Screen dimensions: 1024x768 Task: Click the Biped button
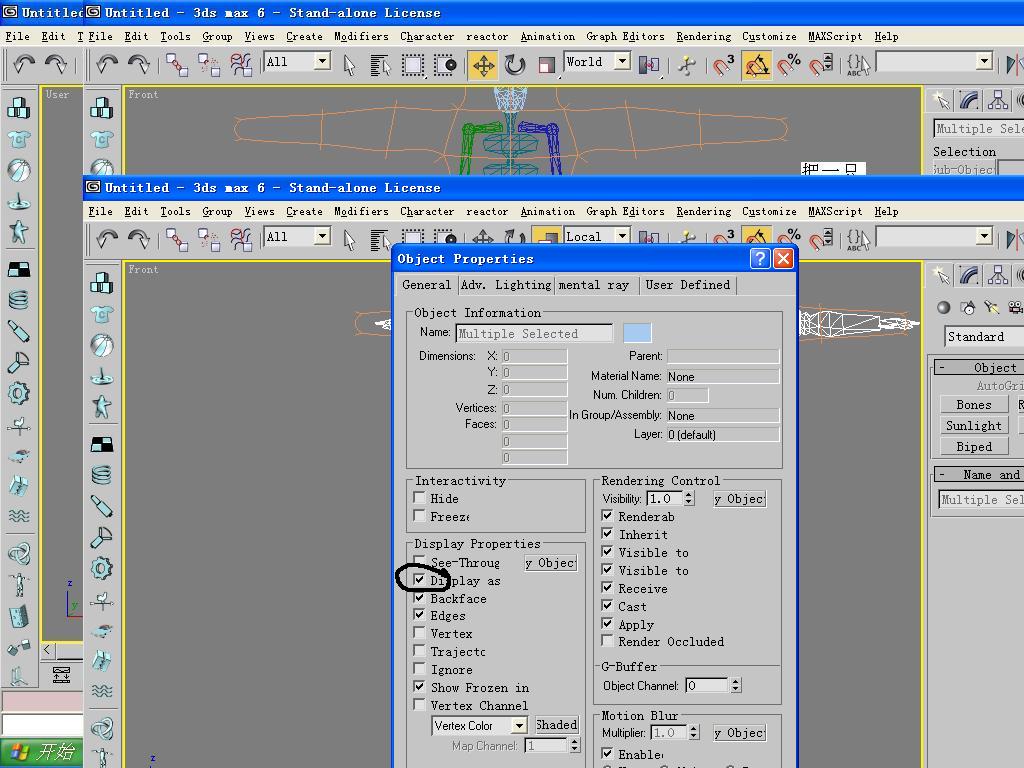tap(974, 447)
